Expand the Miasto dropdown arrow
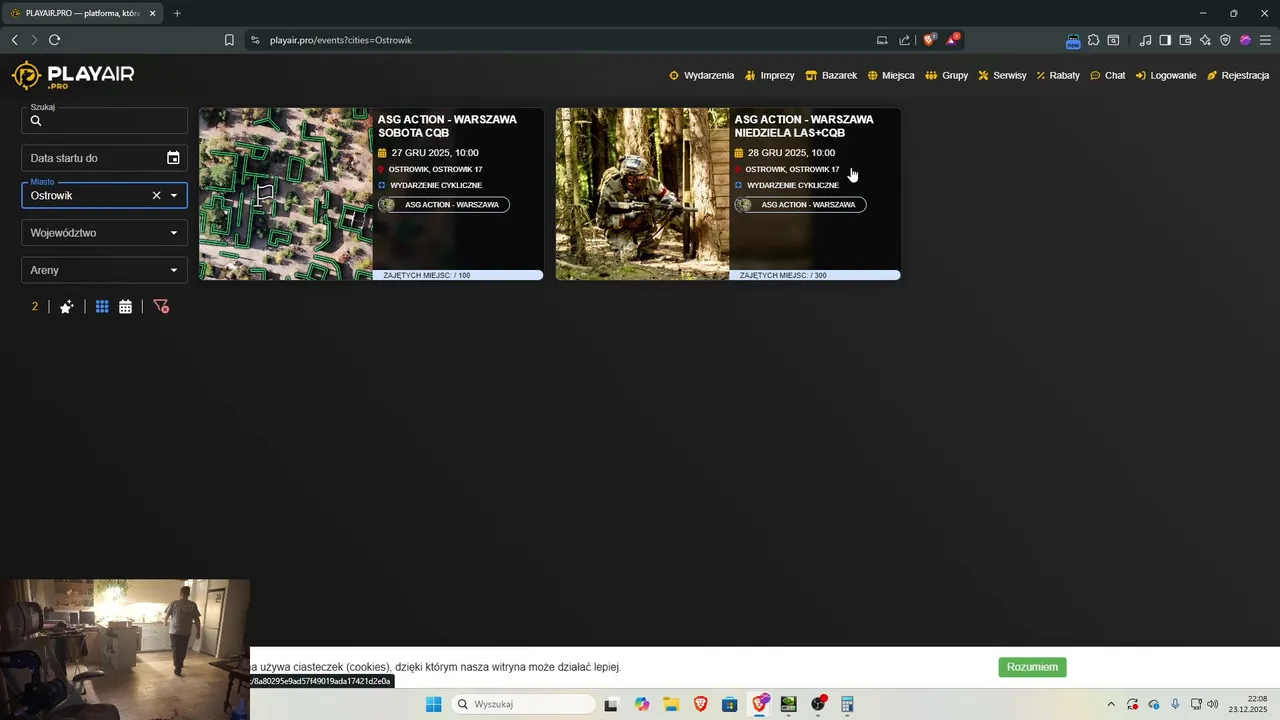Image resolution: width=1280 pixels, height=720 pixels. 174,195
